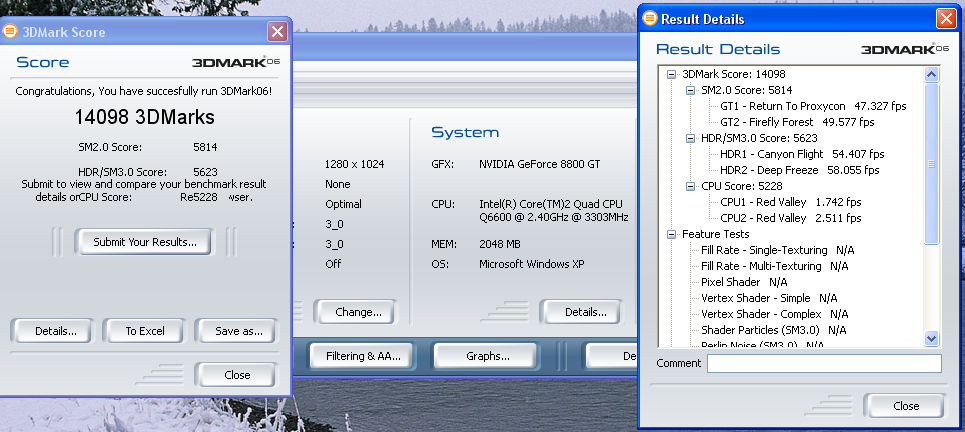This screenshot has height=432, width=965.
Task: Select Shader Particles (SM3.0) row
Action: pyautogui.click(x=773, y=330)
